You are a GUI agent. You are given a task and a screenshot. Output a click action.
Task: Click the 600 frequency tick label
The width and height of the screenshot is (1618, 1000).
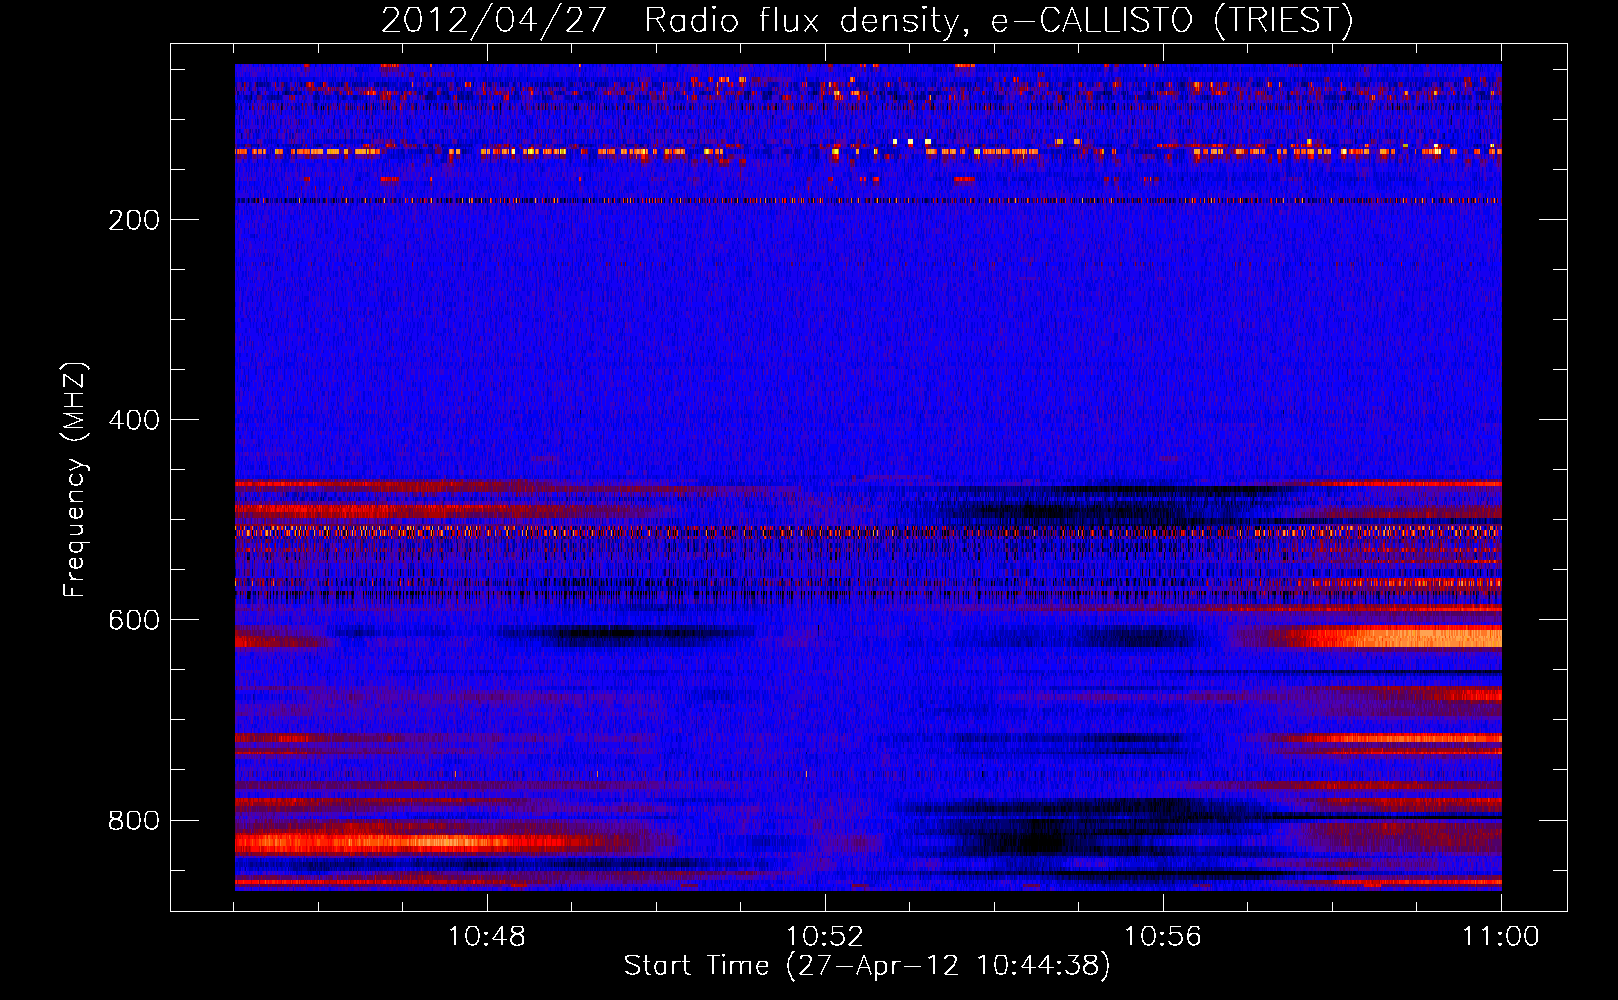click(x=134, y=620)
